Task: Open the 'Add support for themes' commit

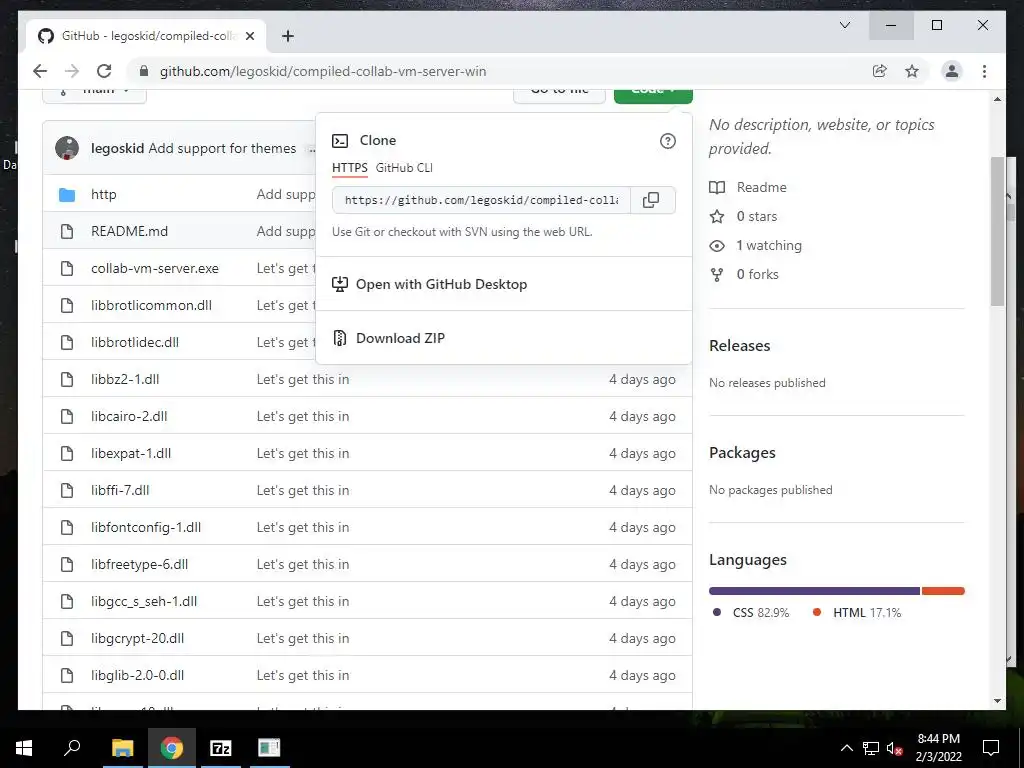Action: pyautogui.click(x=222, y=148)
